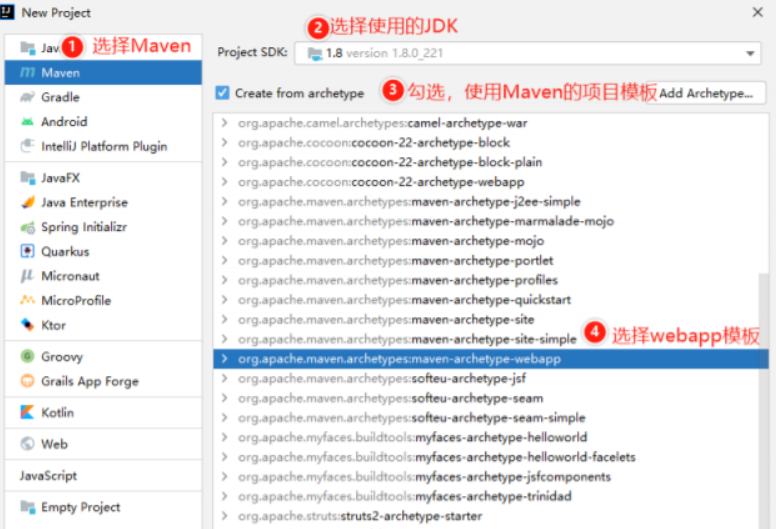Expand the cocoon-22-archetype-block entry
This screenshot has width=776, height=529.
[225, 143]
